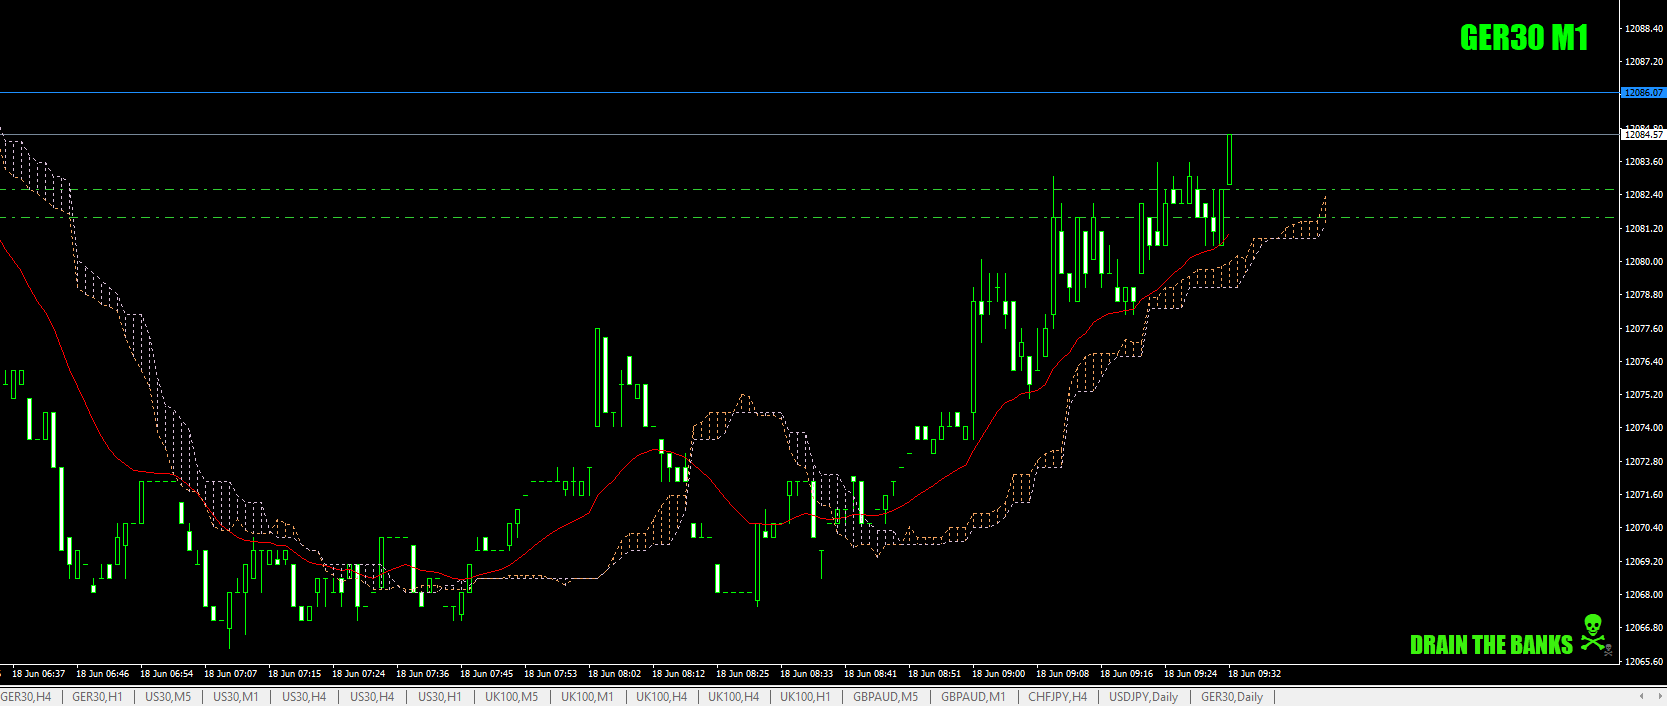
Task: Select the US30,M1 chart tab
Action: (236, 697)
